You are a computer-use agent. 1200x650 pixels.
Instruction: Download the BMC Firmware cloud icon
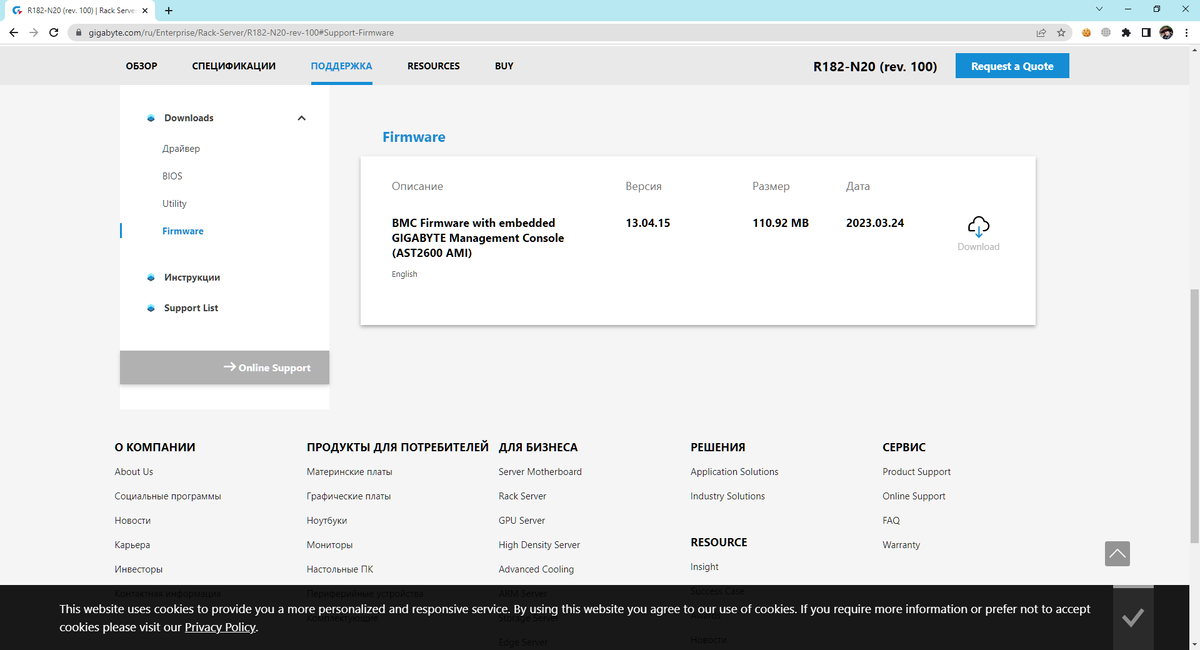[978, 226]
